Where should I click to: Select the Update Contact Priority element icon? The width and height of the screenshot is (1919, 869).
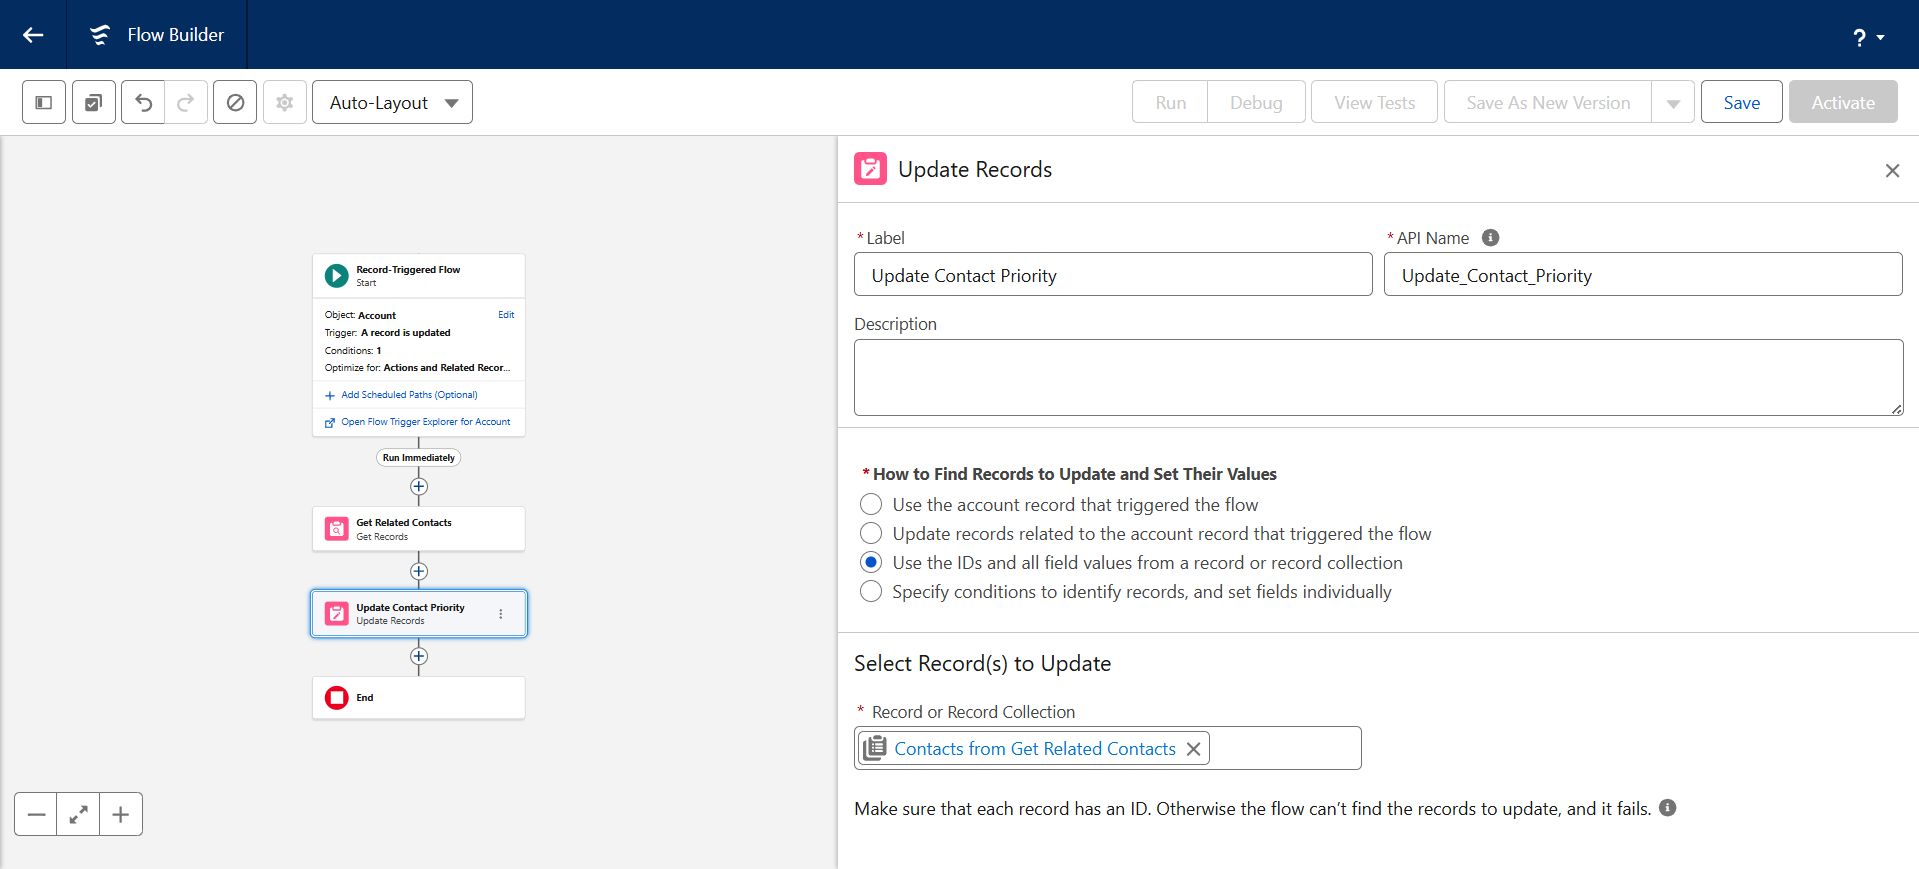point(337,614)
